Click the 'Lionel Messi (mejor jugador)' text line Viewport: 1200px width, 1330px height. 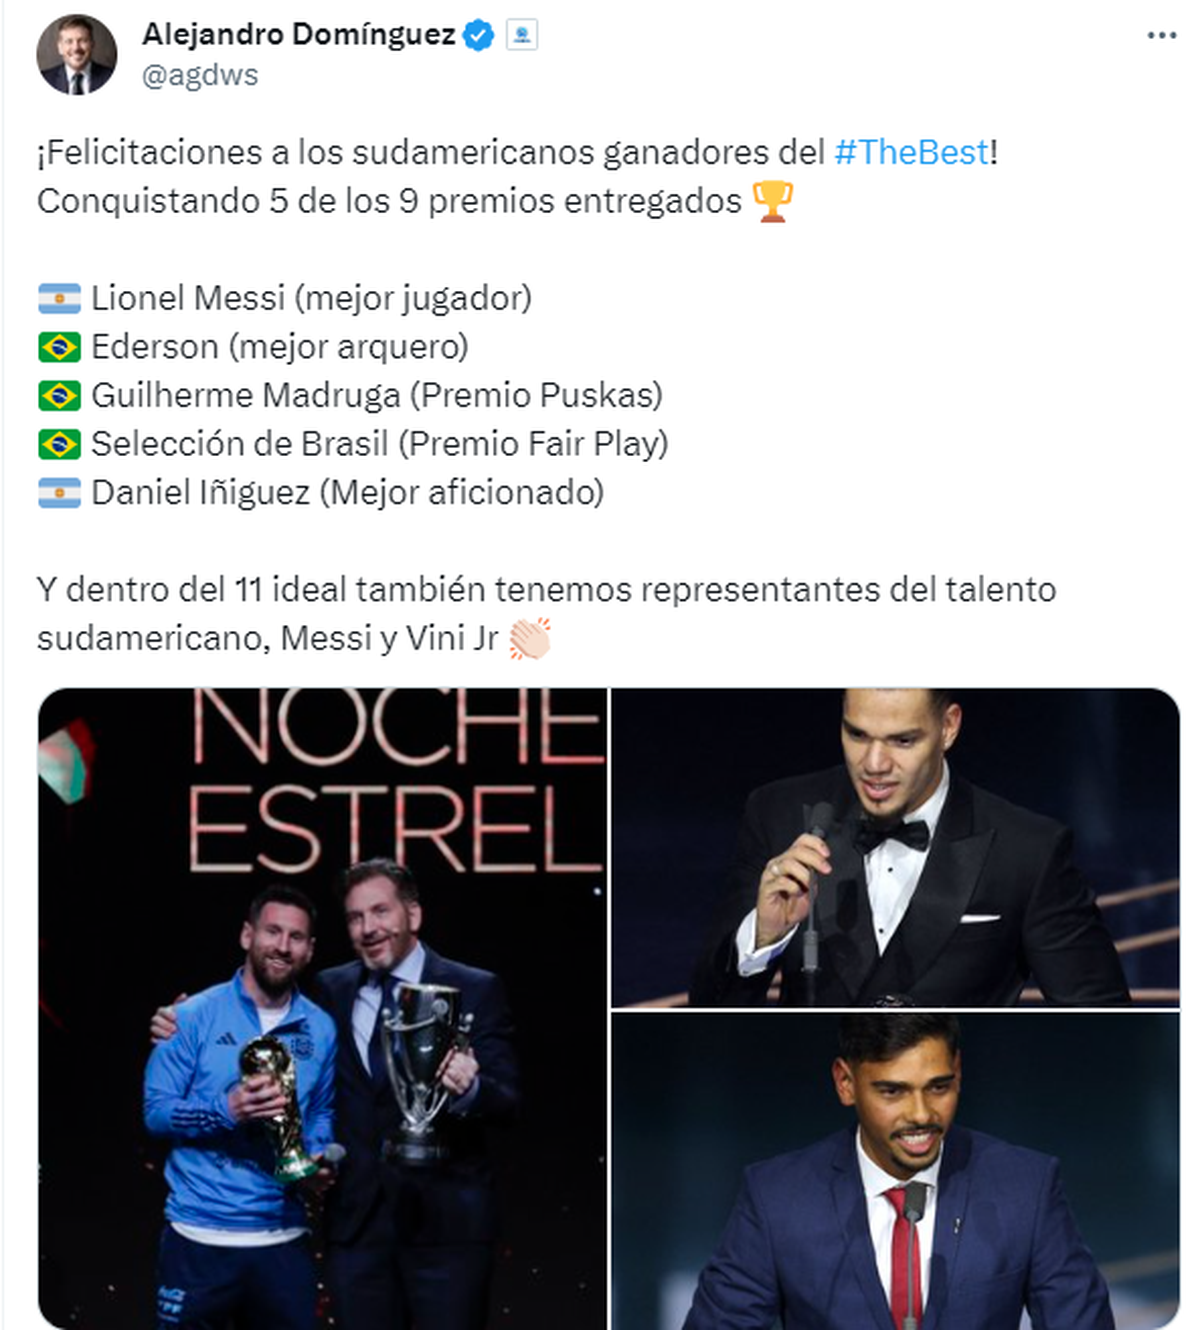click(x=311, y=298)
